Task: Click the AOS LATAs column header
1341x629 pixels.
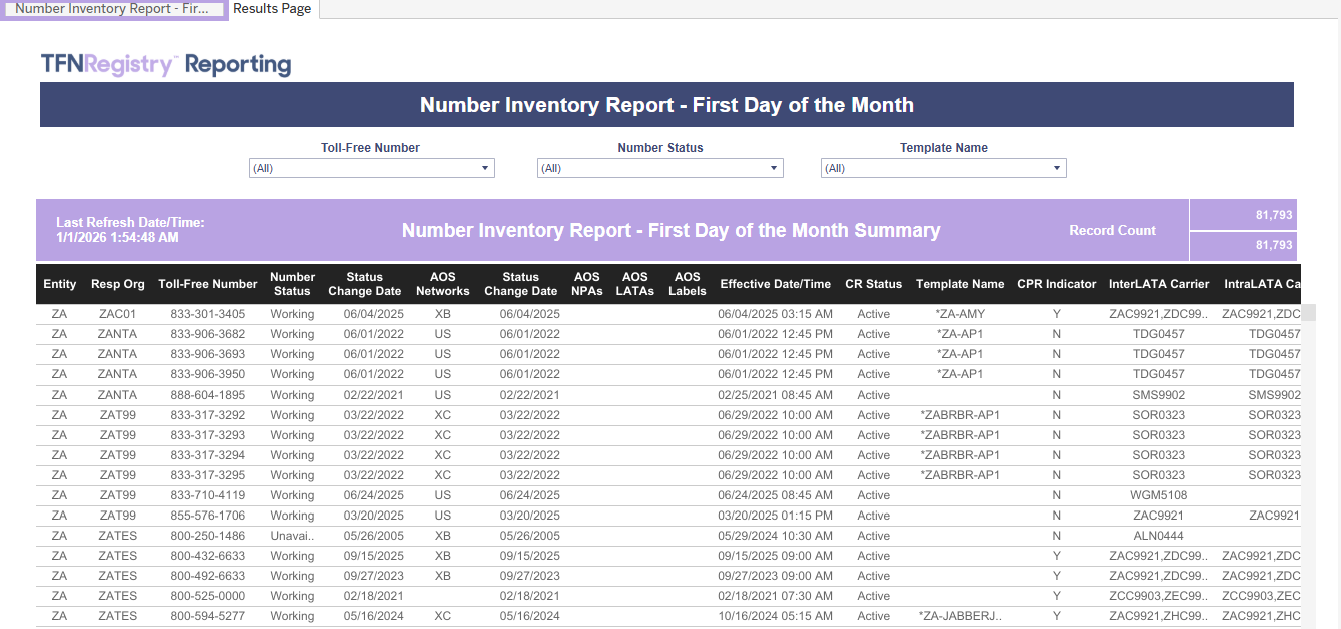Action: pyautogui.click(x=635, y=284)
